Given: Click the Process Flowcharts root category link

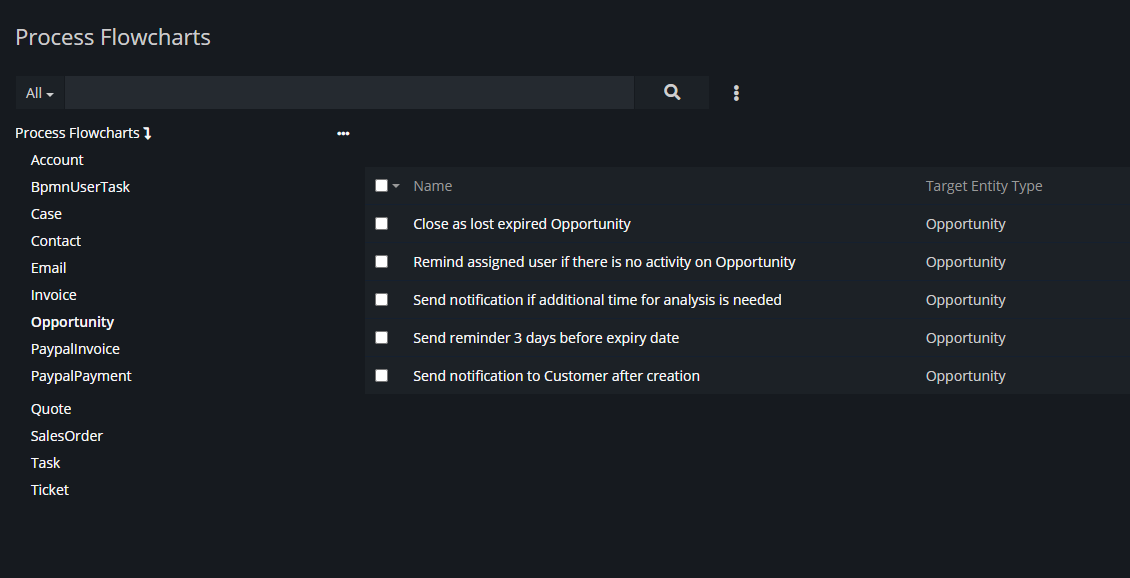Looking at the screenshot, I should 77,133.
